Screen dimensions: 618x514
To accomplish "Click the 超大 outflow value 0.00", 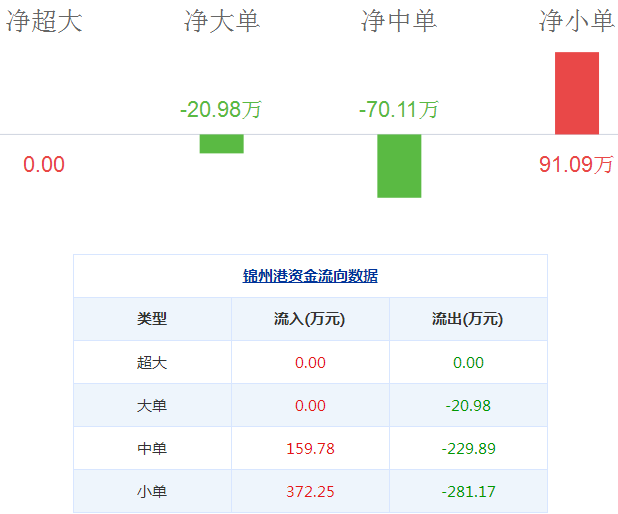I will tap(468, 363).
